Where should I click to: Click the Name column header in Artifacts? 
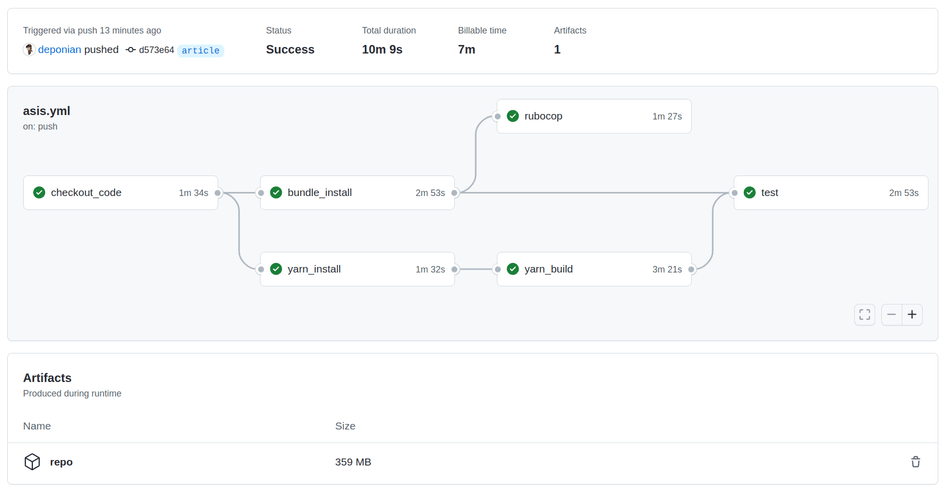tap(36, 426)
